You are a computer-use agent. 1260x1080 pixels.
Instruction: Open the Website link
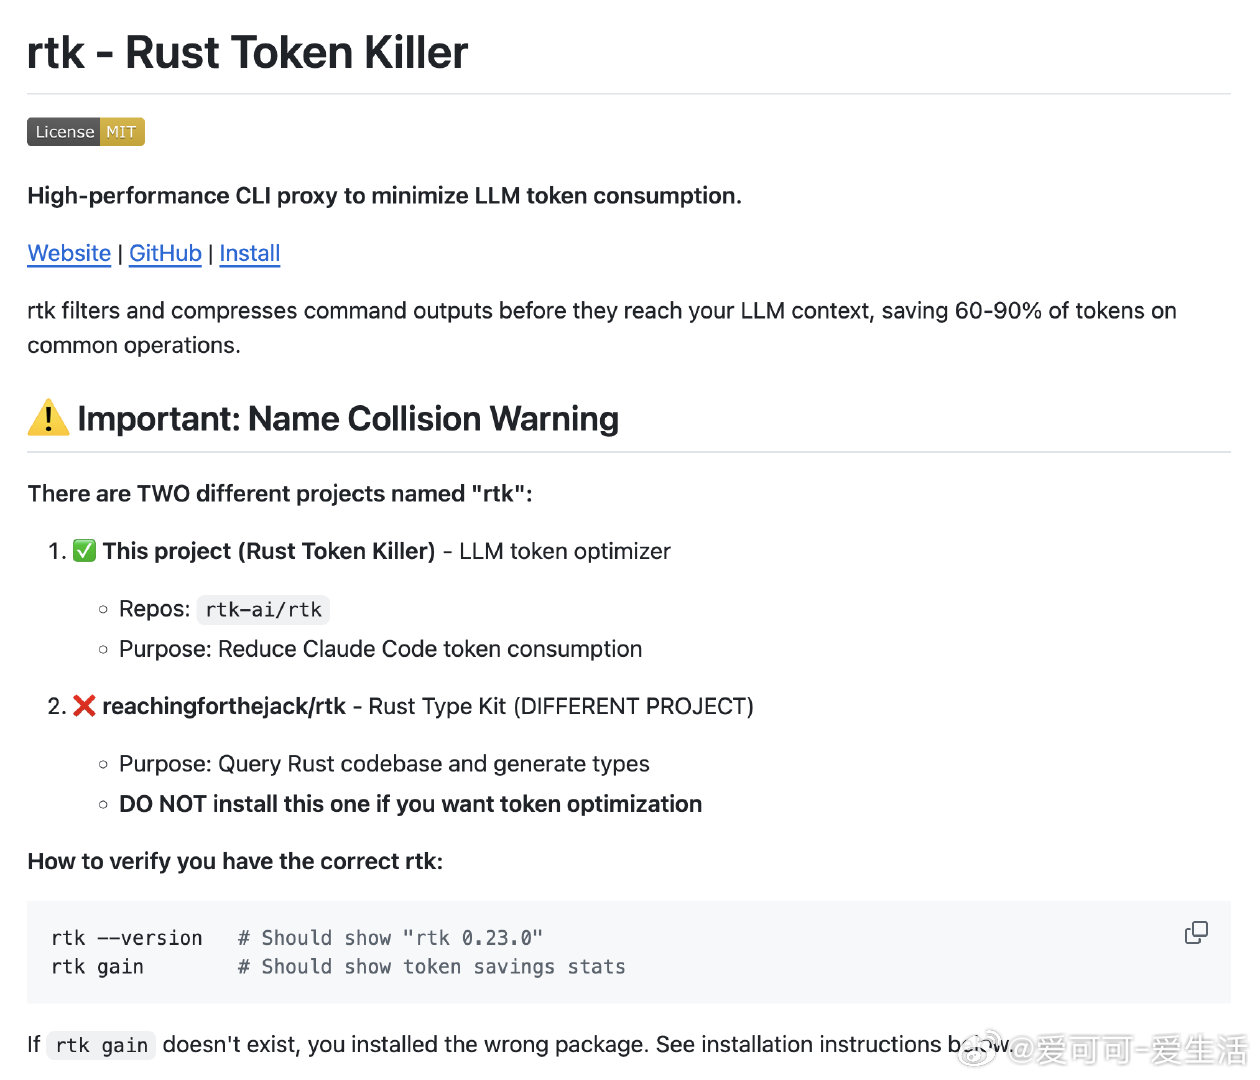pyautogui.click(x=69, y=253)
